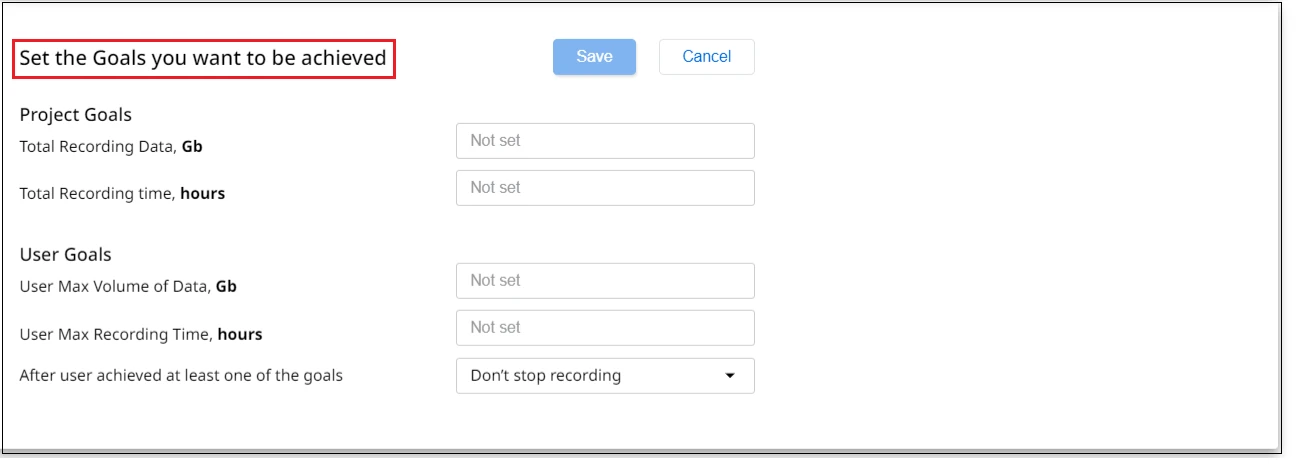Click the Set the Goals heading
This screenshot has height=472, width=1304.
(203, 58)
